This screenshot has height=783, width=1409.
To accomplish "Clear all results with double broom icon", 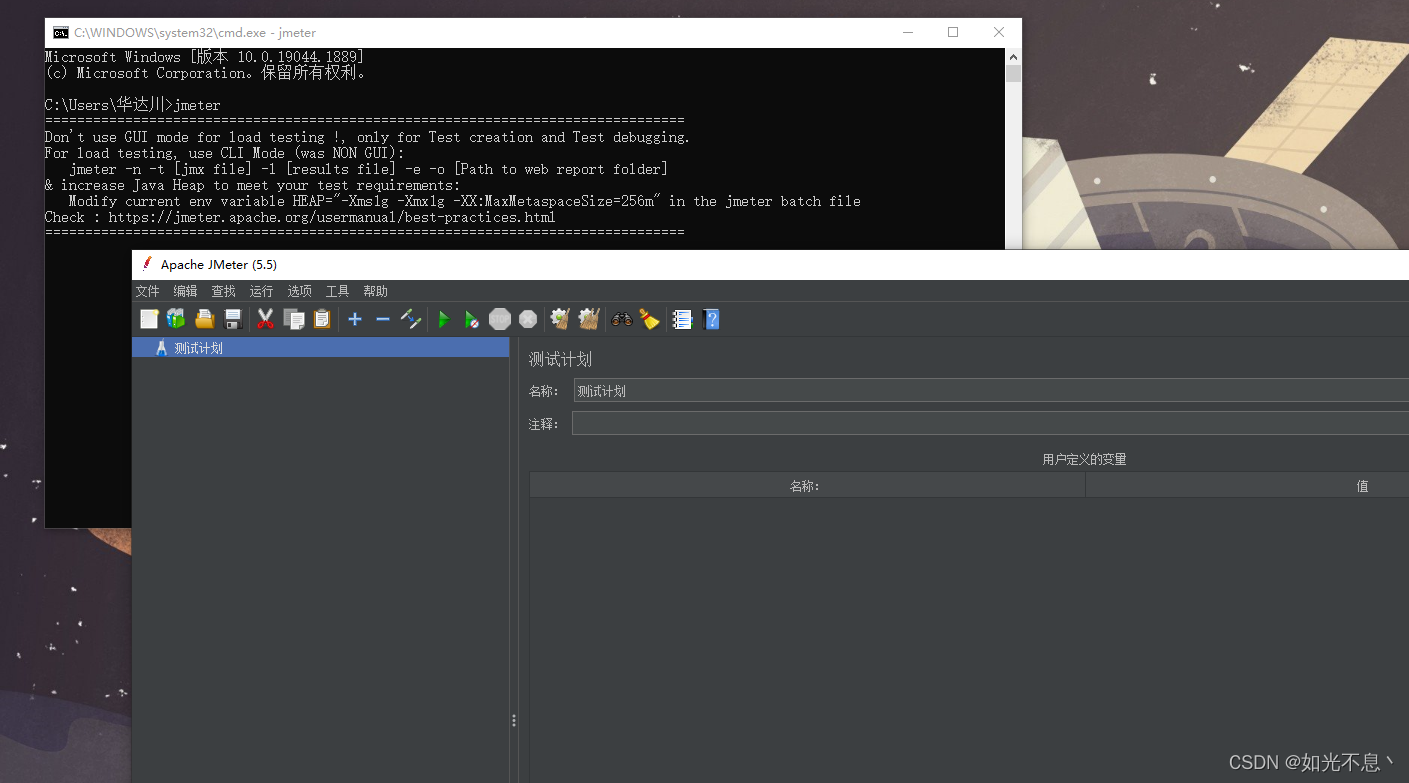I will tap(589, 319).
